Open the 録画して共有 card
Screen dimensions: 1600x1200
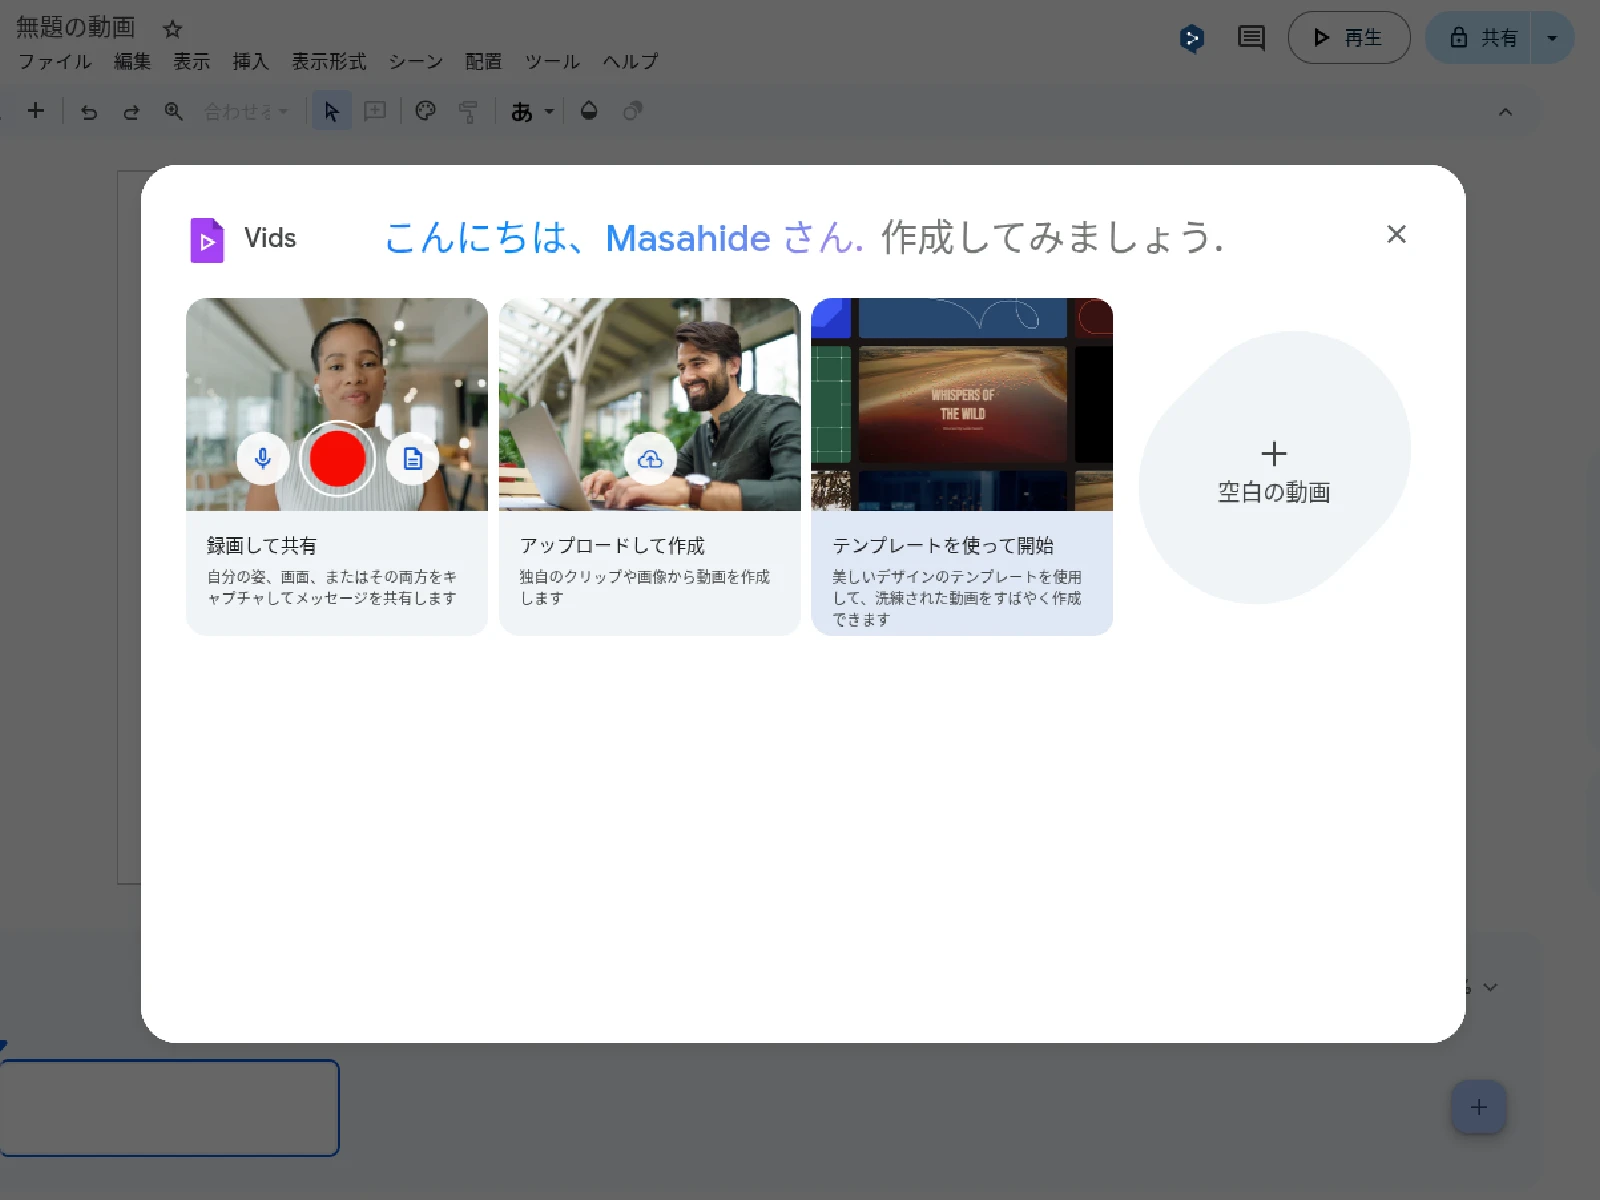337,466
